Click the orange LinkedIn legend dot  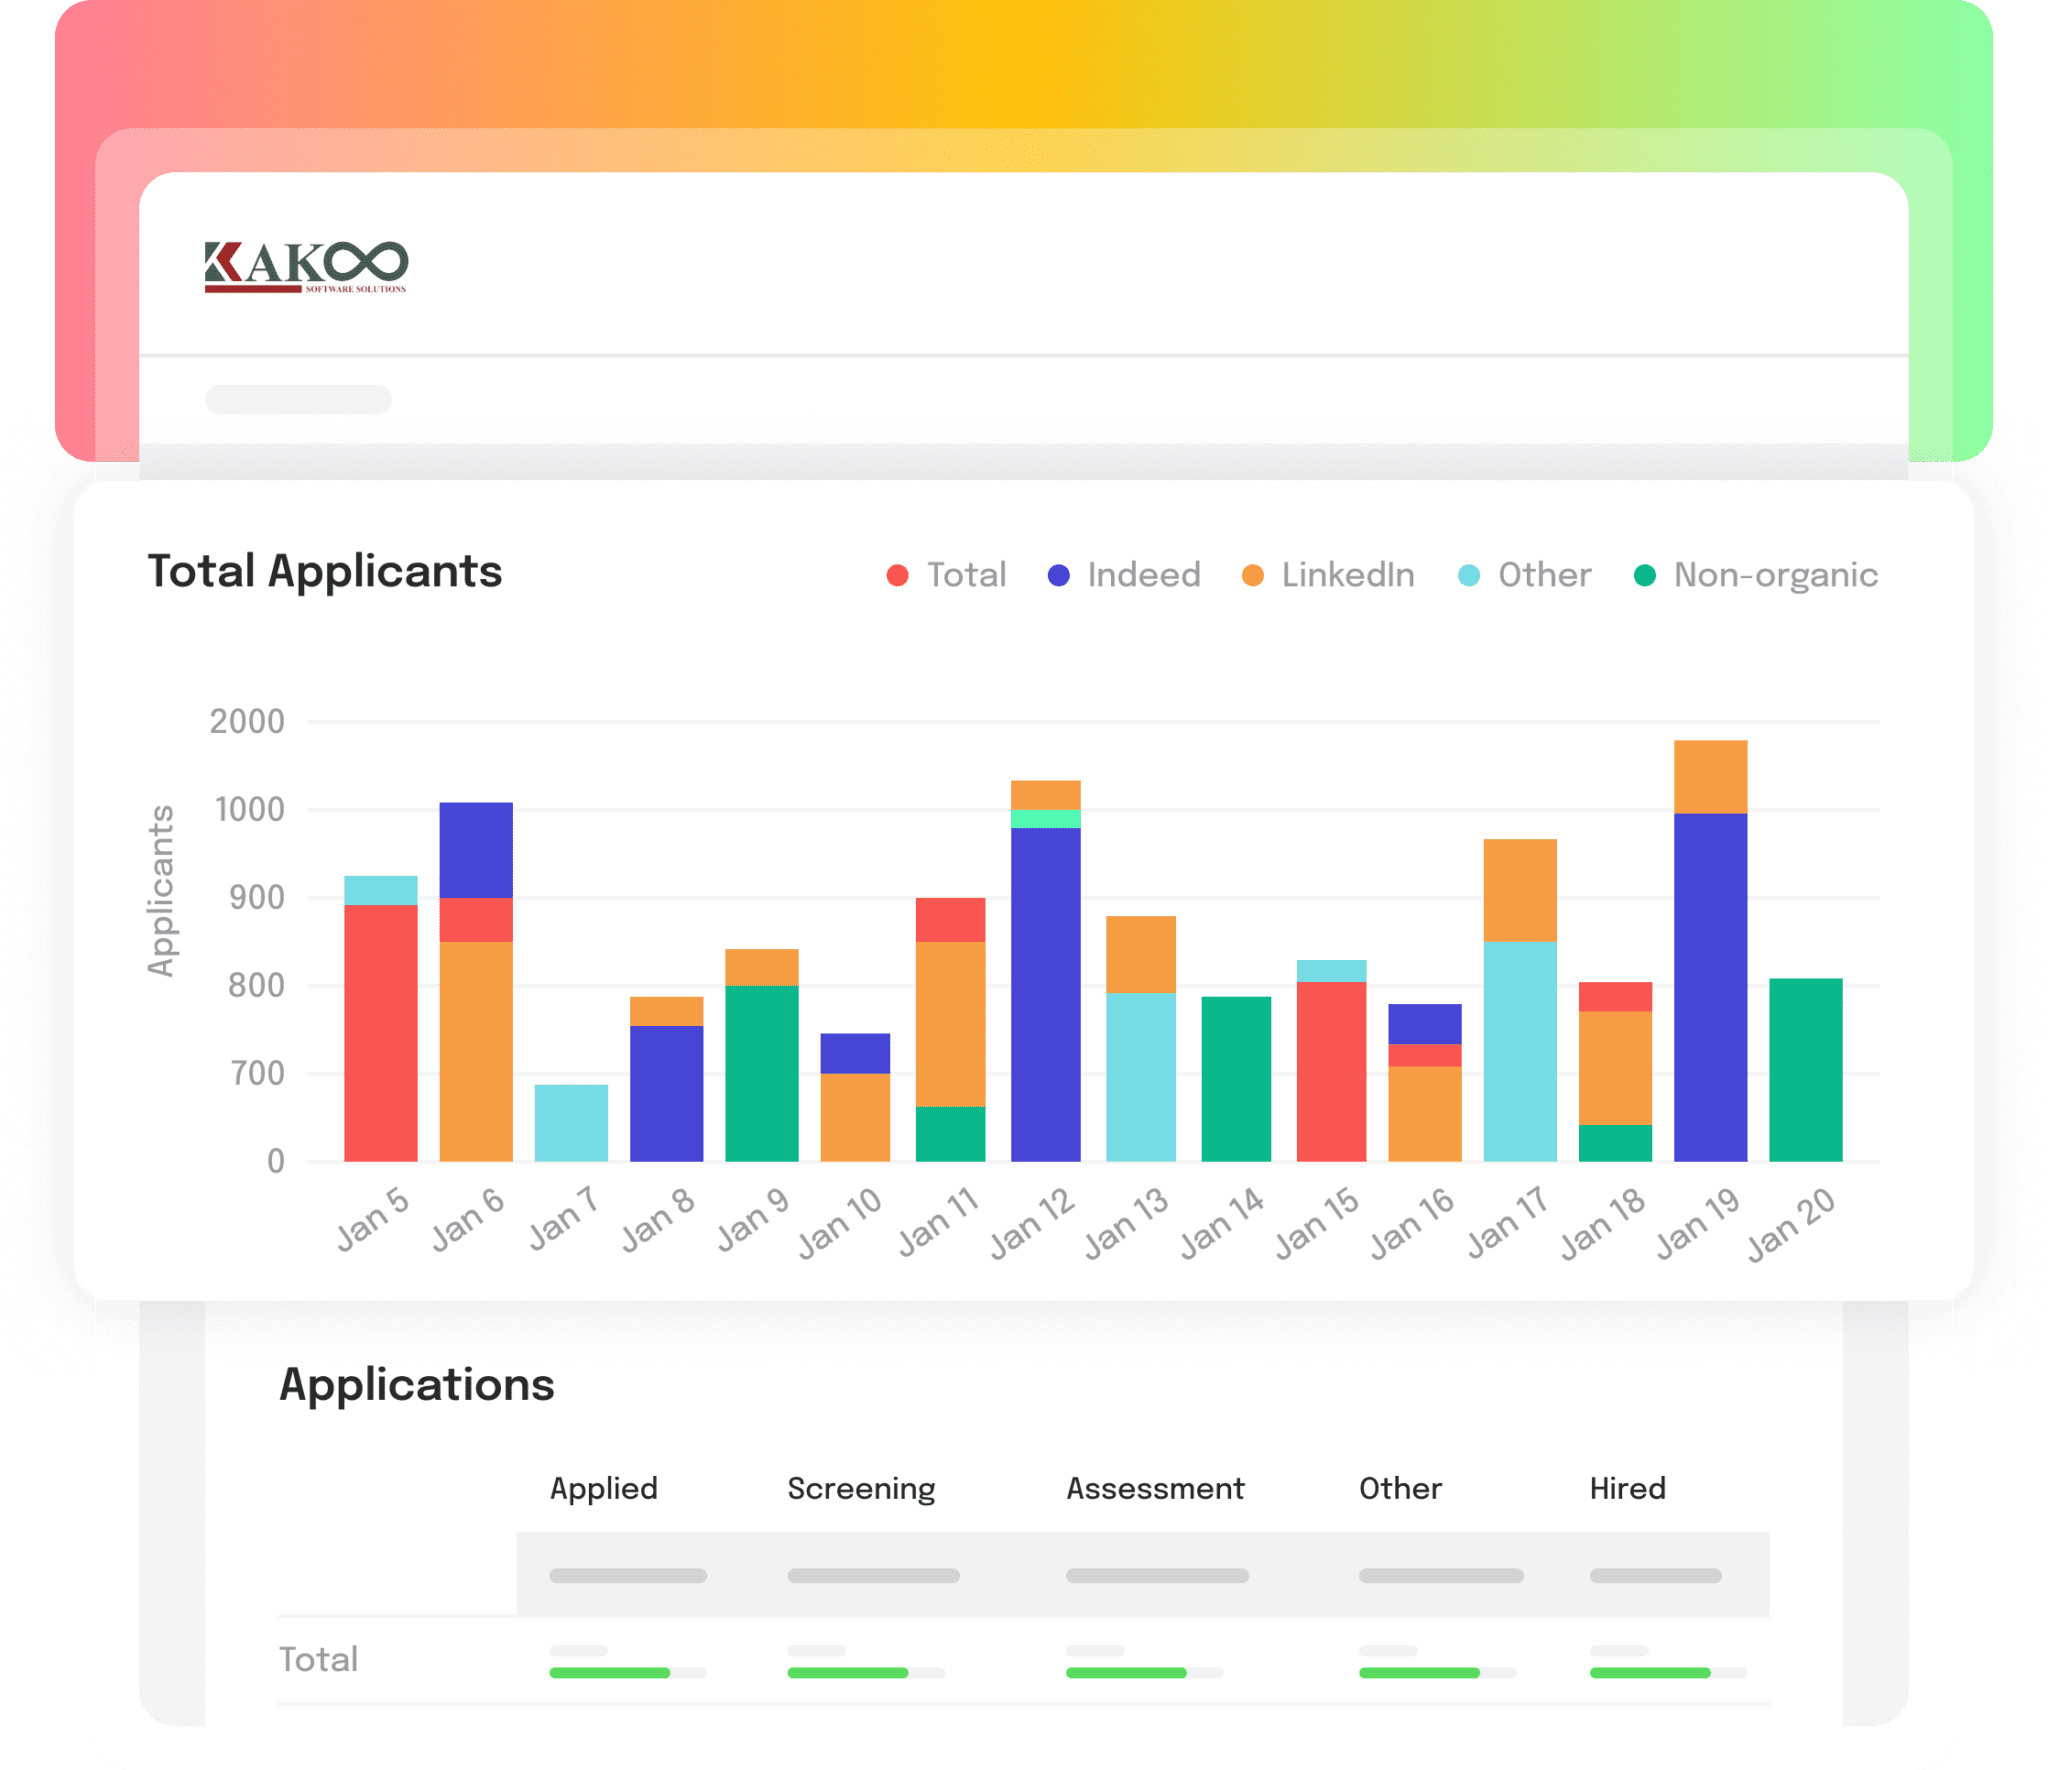click(x=1253, y=574)
